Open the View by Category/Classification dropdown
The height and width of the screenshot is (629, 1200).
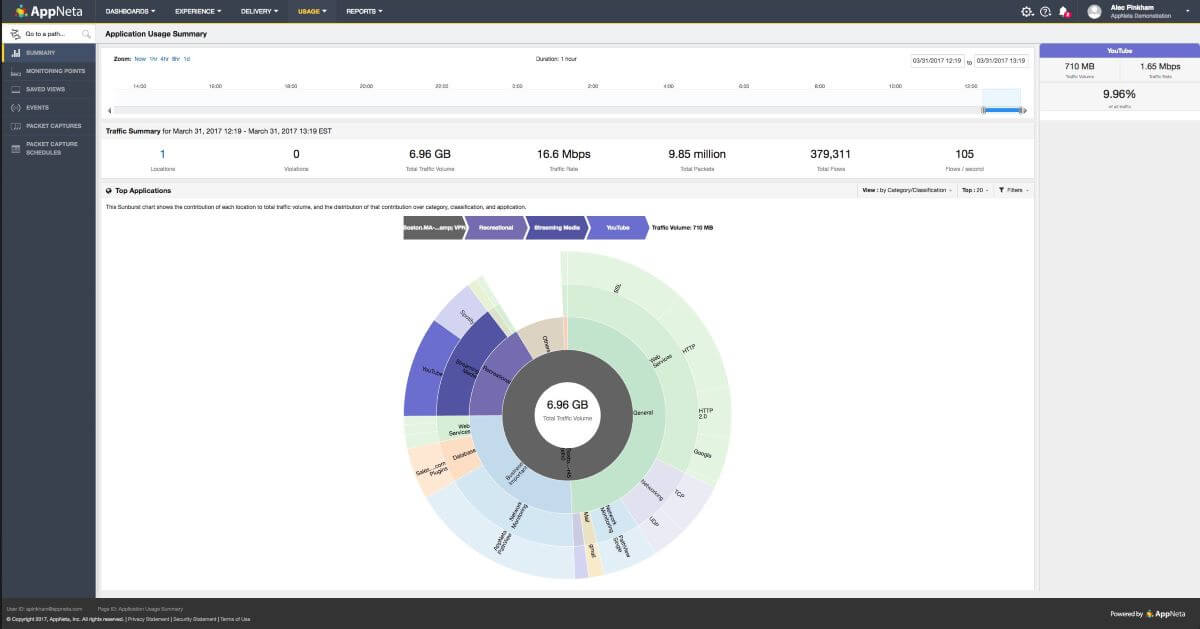click(906, 190)
